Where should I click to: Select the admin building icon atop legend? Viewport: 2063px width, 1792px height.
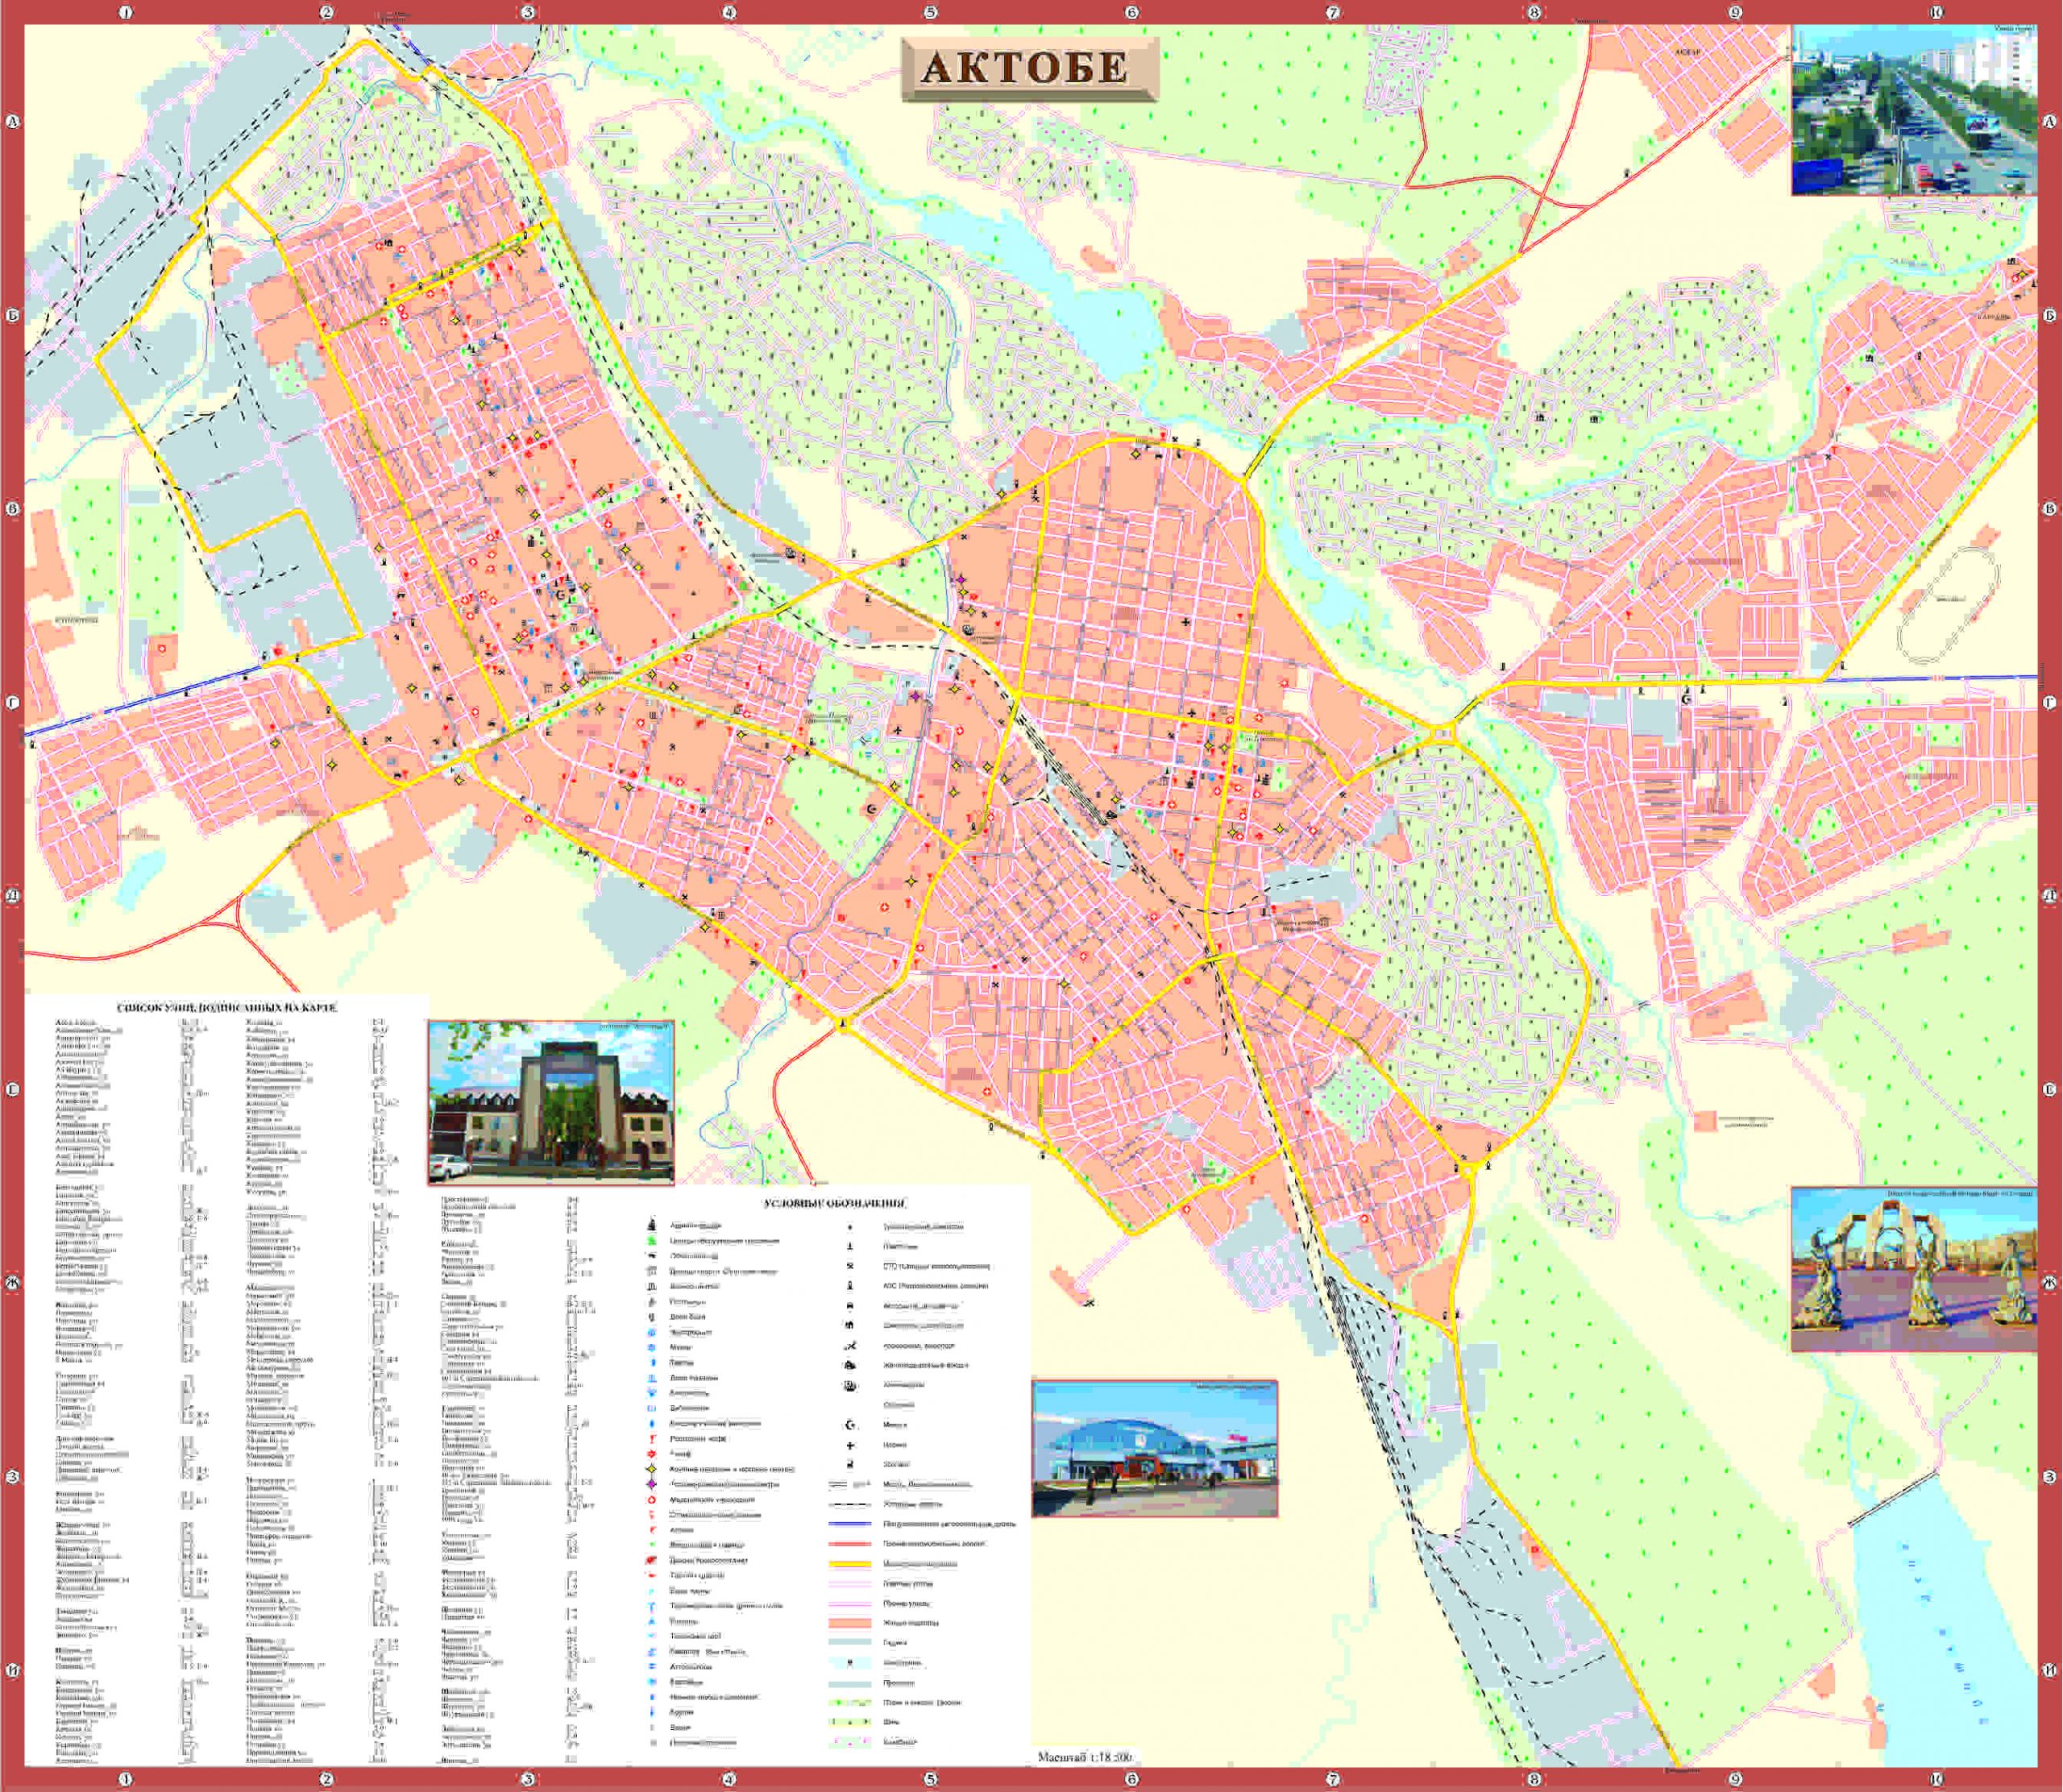652,1225
